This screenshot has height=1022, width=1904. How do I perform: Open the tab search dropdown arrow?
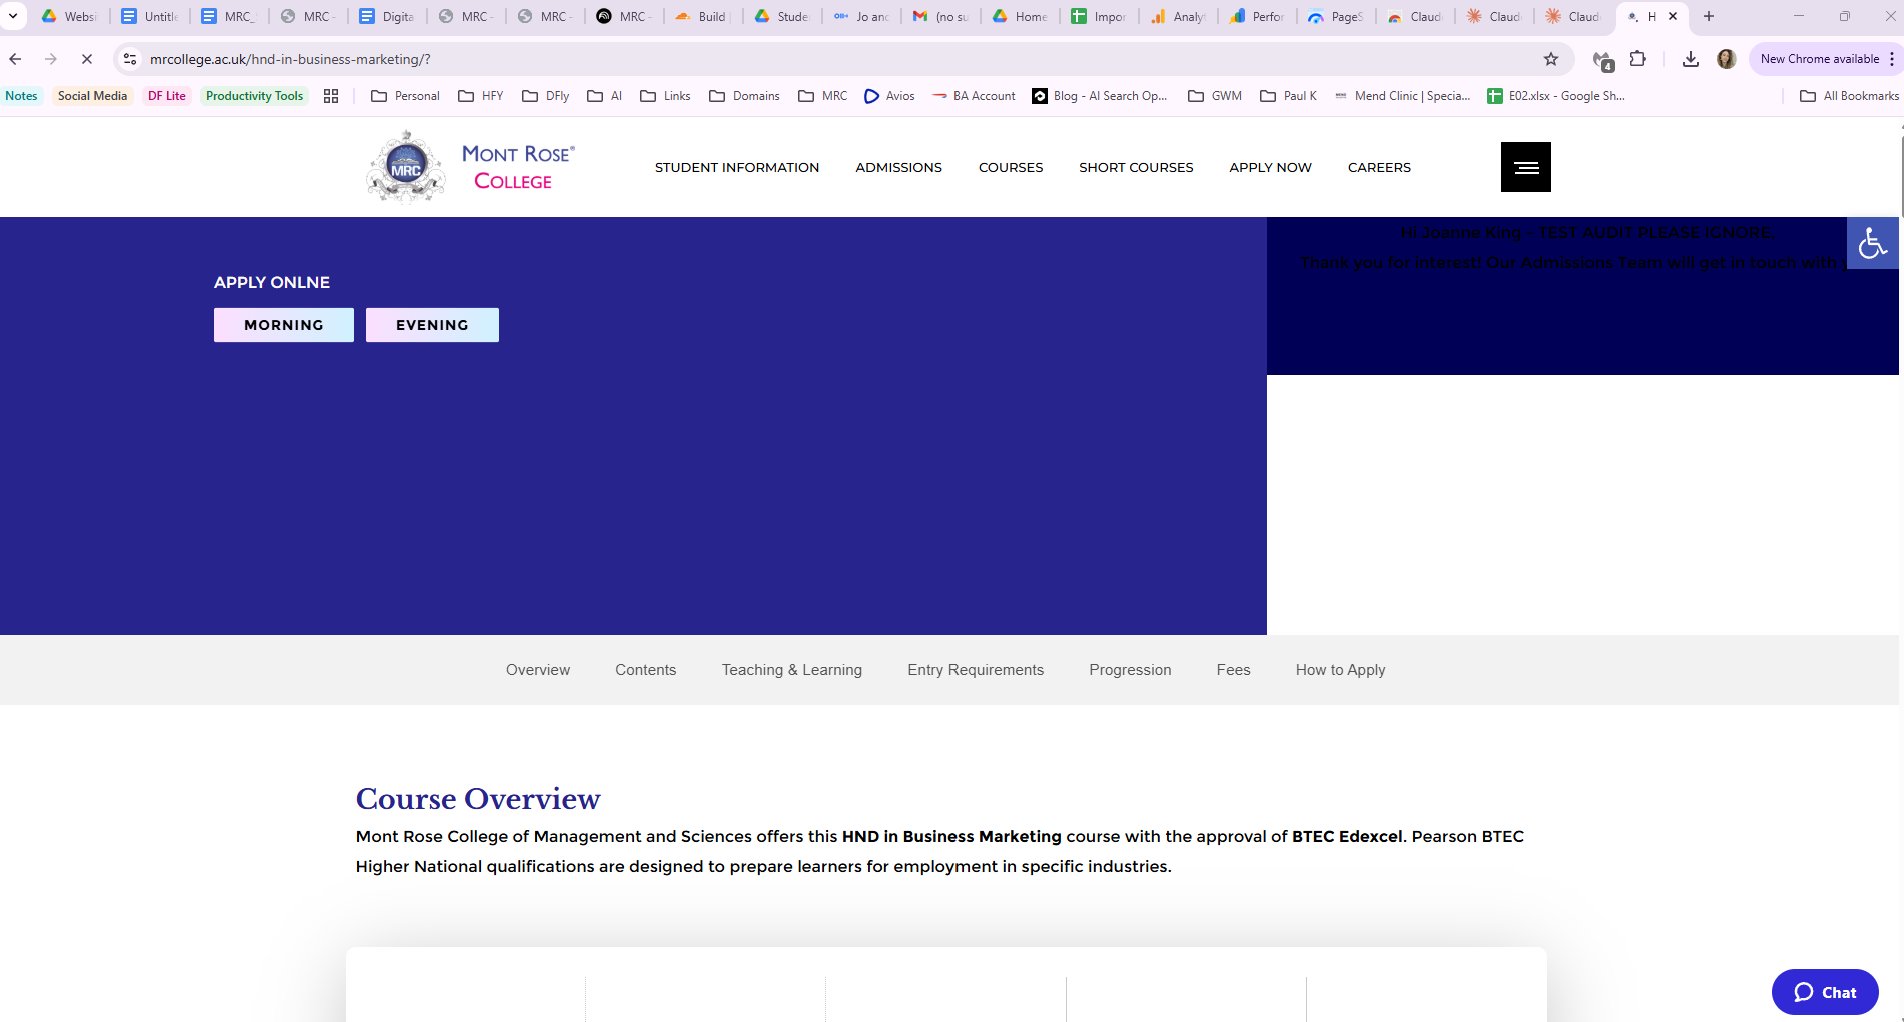pos(11,16)
